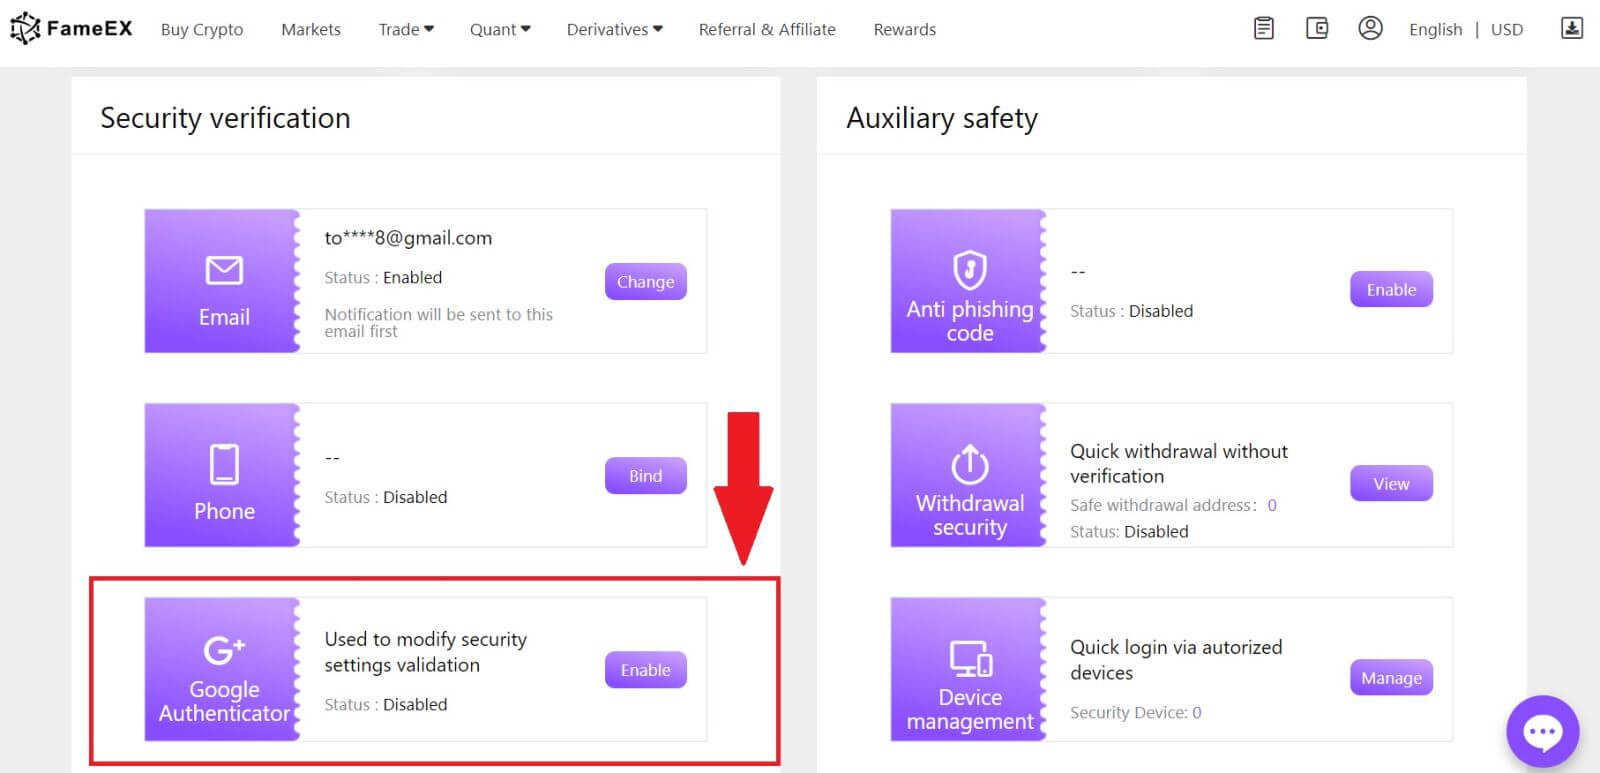Expand the Derivatives dropdown
The height and width of the screenshot is (773, 1600).
tap(613, 29)
